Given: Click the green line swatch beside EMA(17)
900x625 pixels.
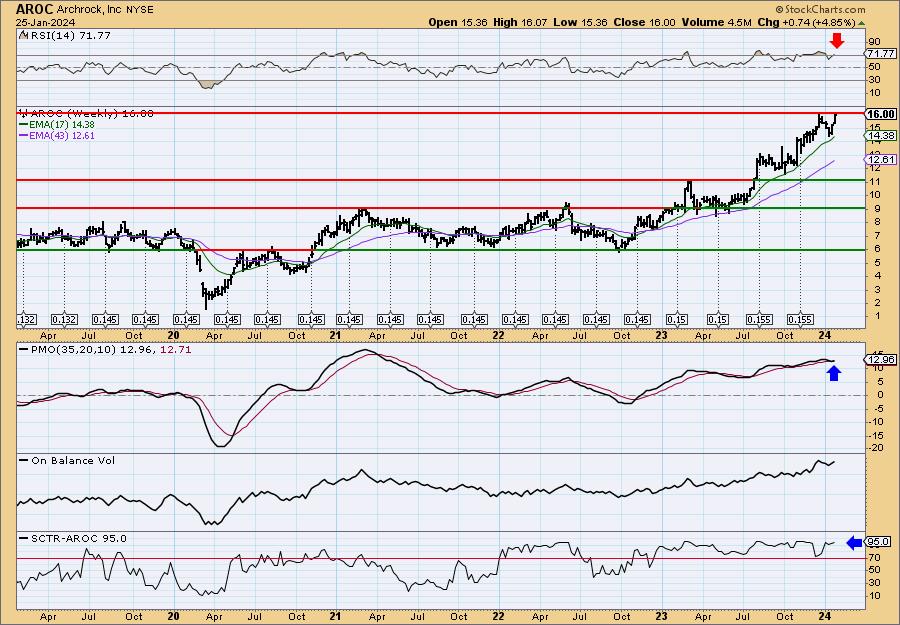Looking at the screenshot, I should pyautogui.click(x=23, y=125).
